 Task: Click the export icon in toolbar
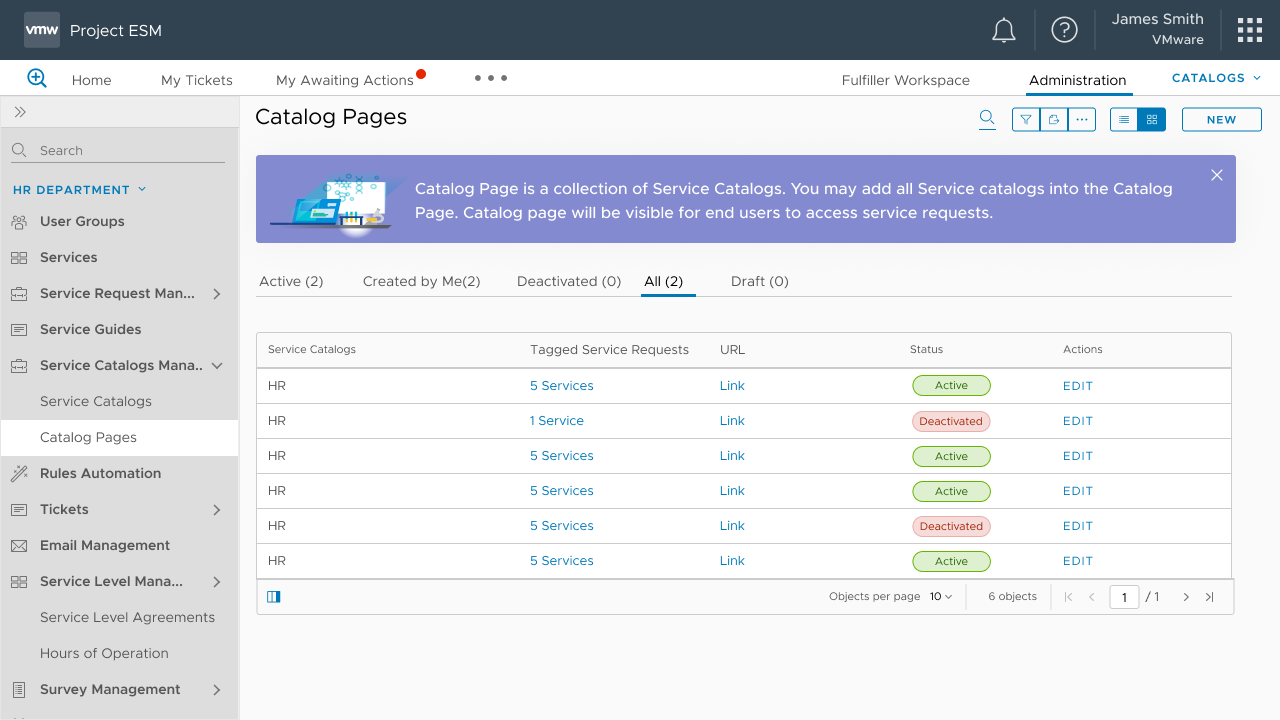pos(1053,120)
